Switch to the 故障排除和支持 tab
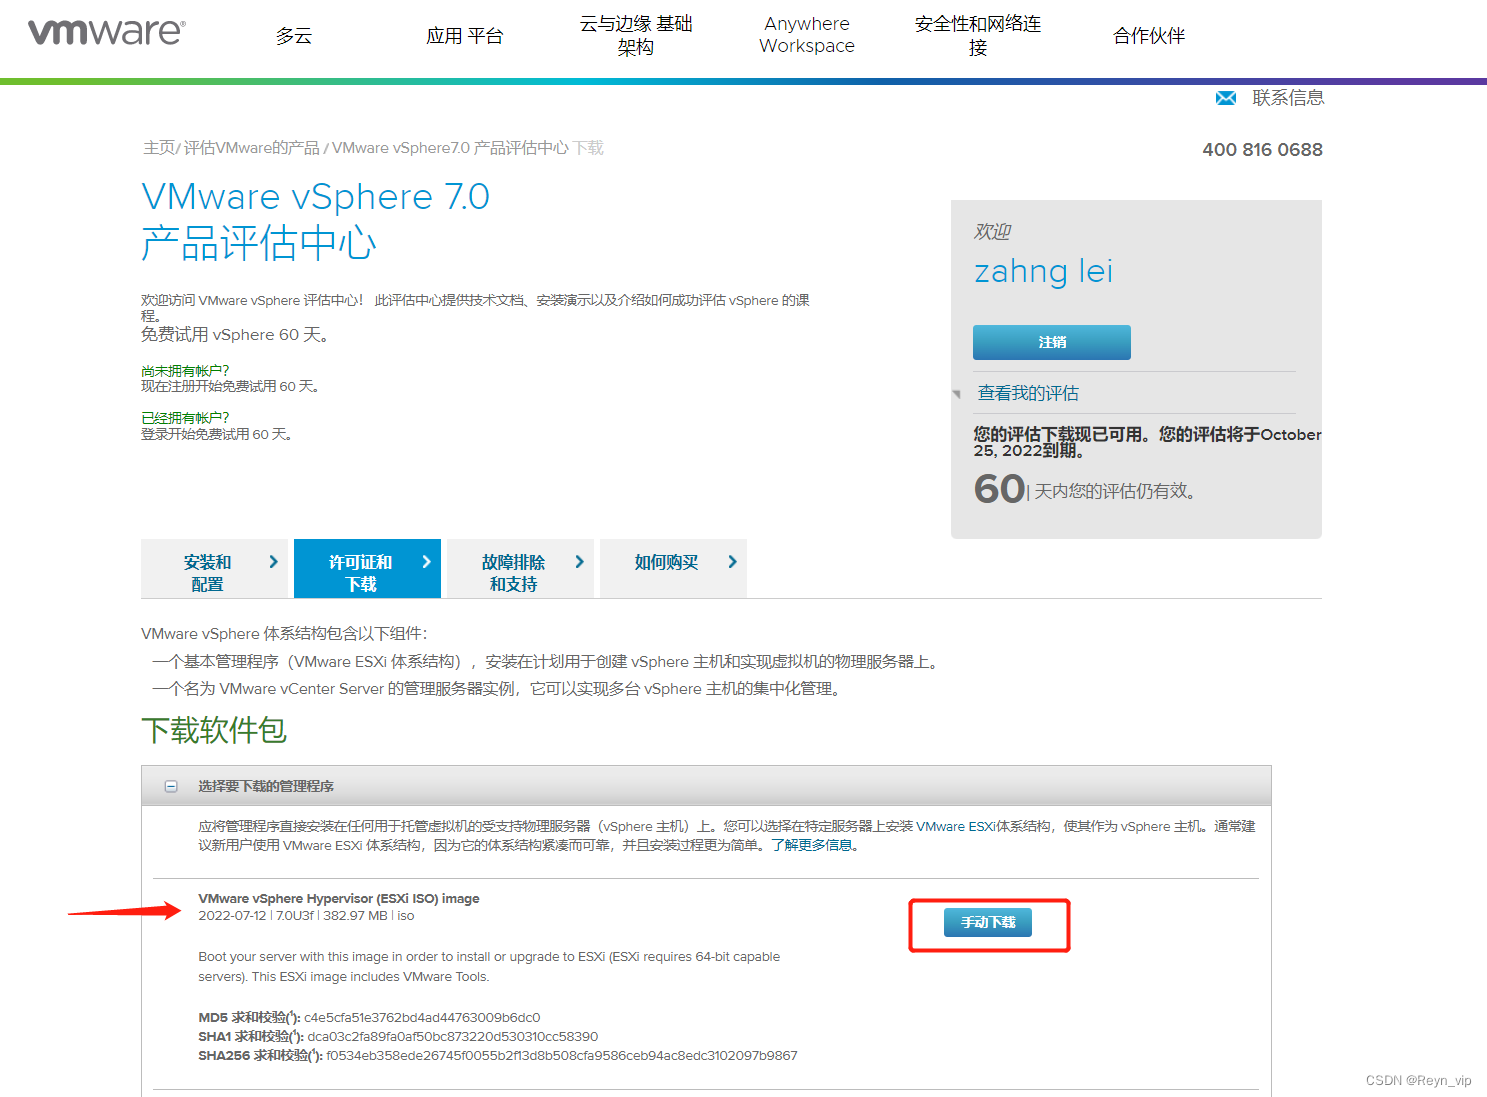The width and height of the screenshot is (1487, 1097). [x=520, y=569]
